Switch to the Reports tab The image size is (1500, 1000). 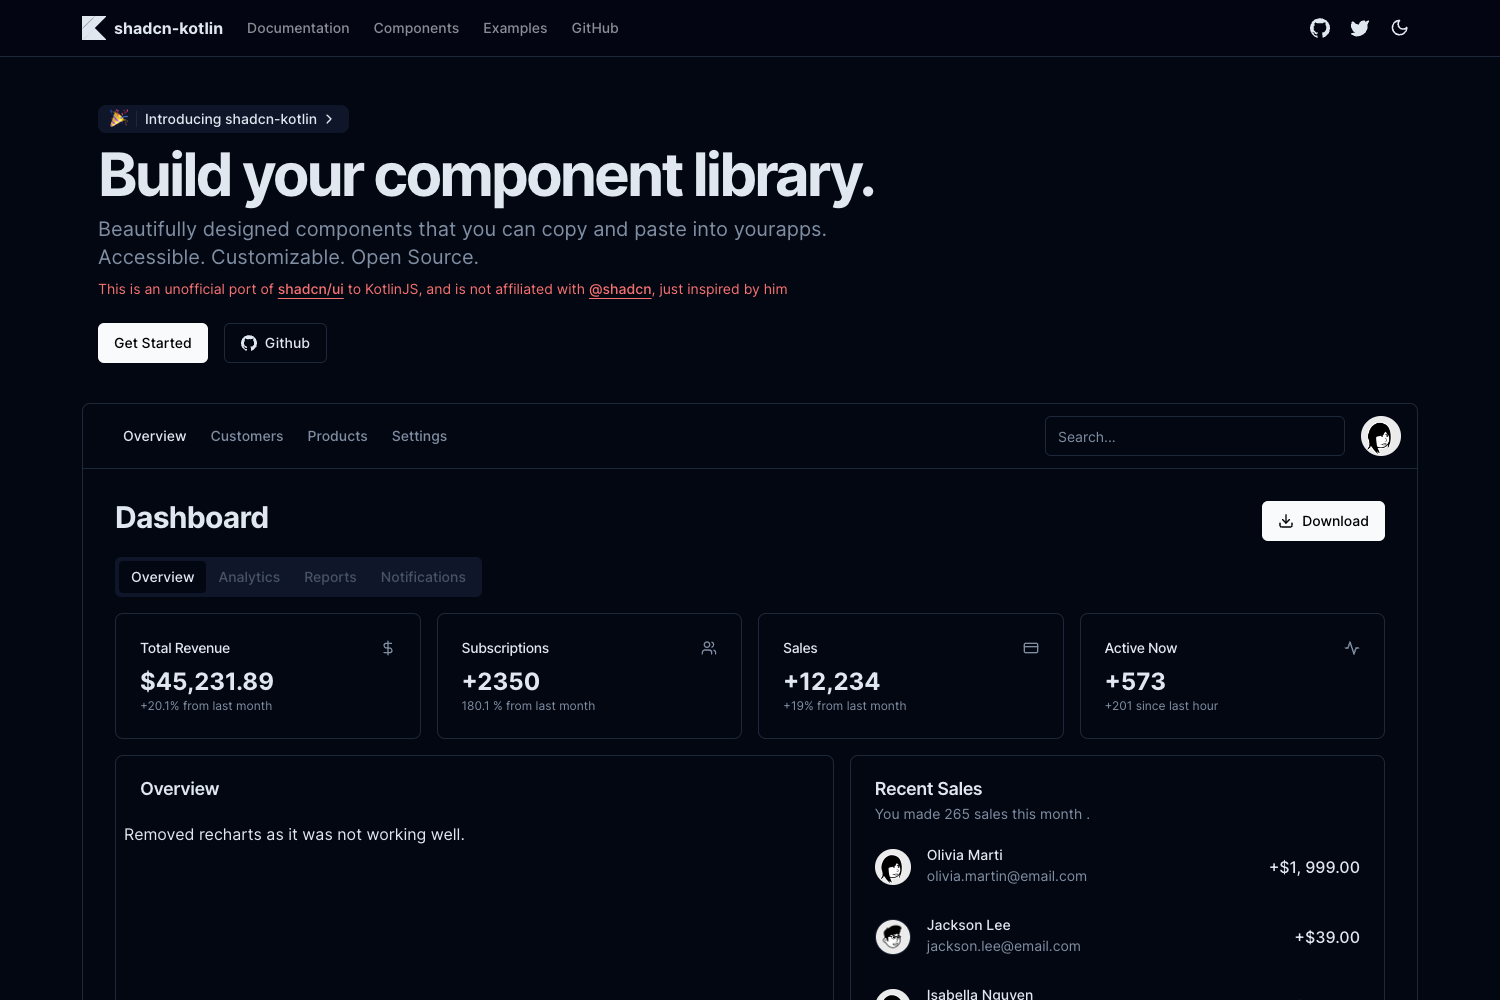[x=330, y=577]
